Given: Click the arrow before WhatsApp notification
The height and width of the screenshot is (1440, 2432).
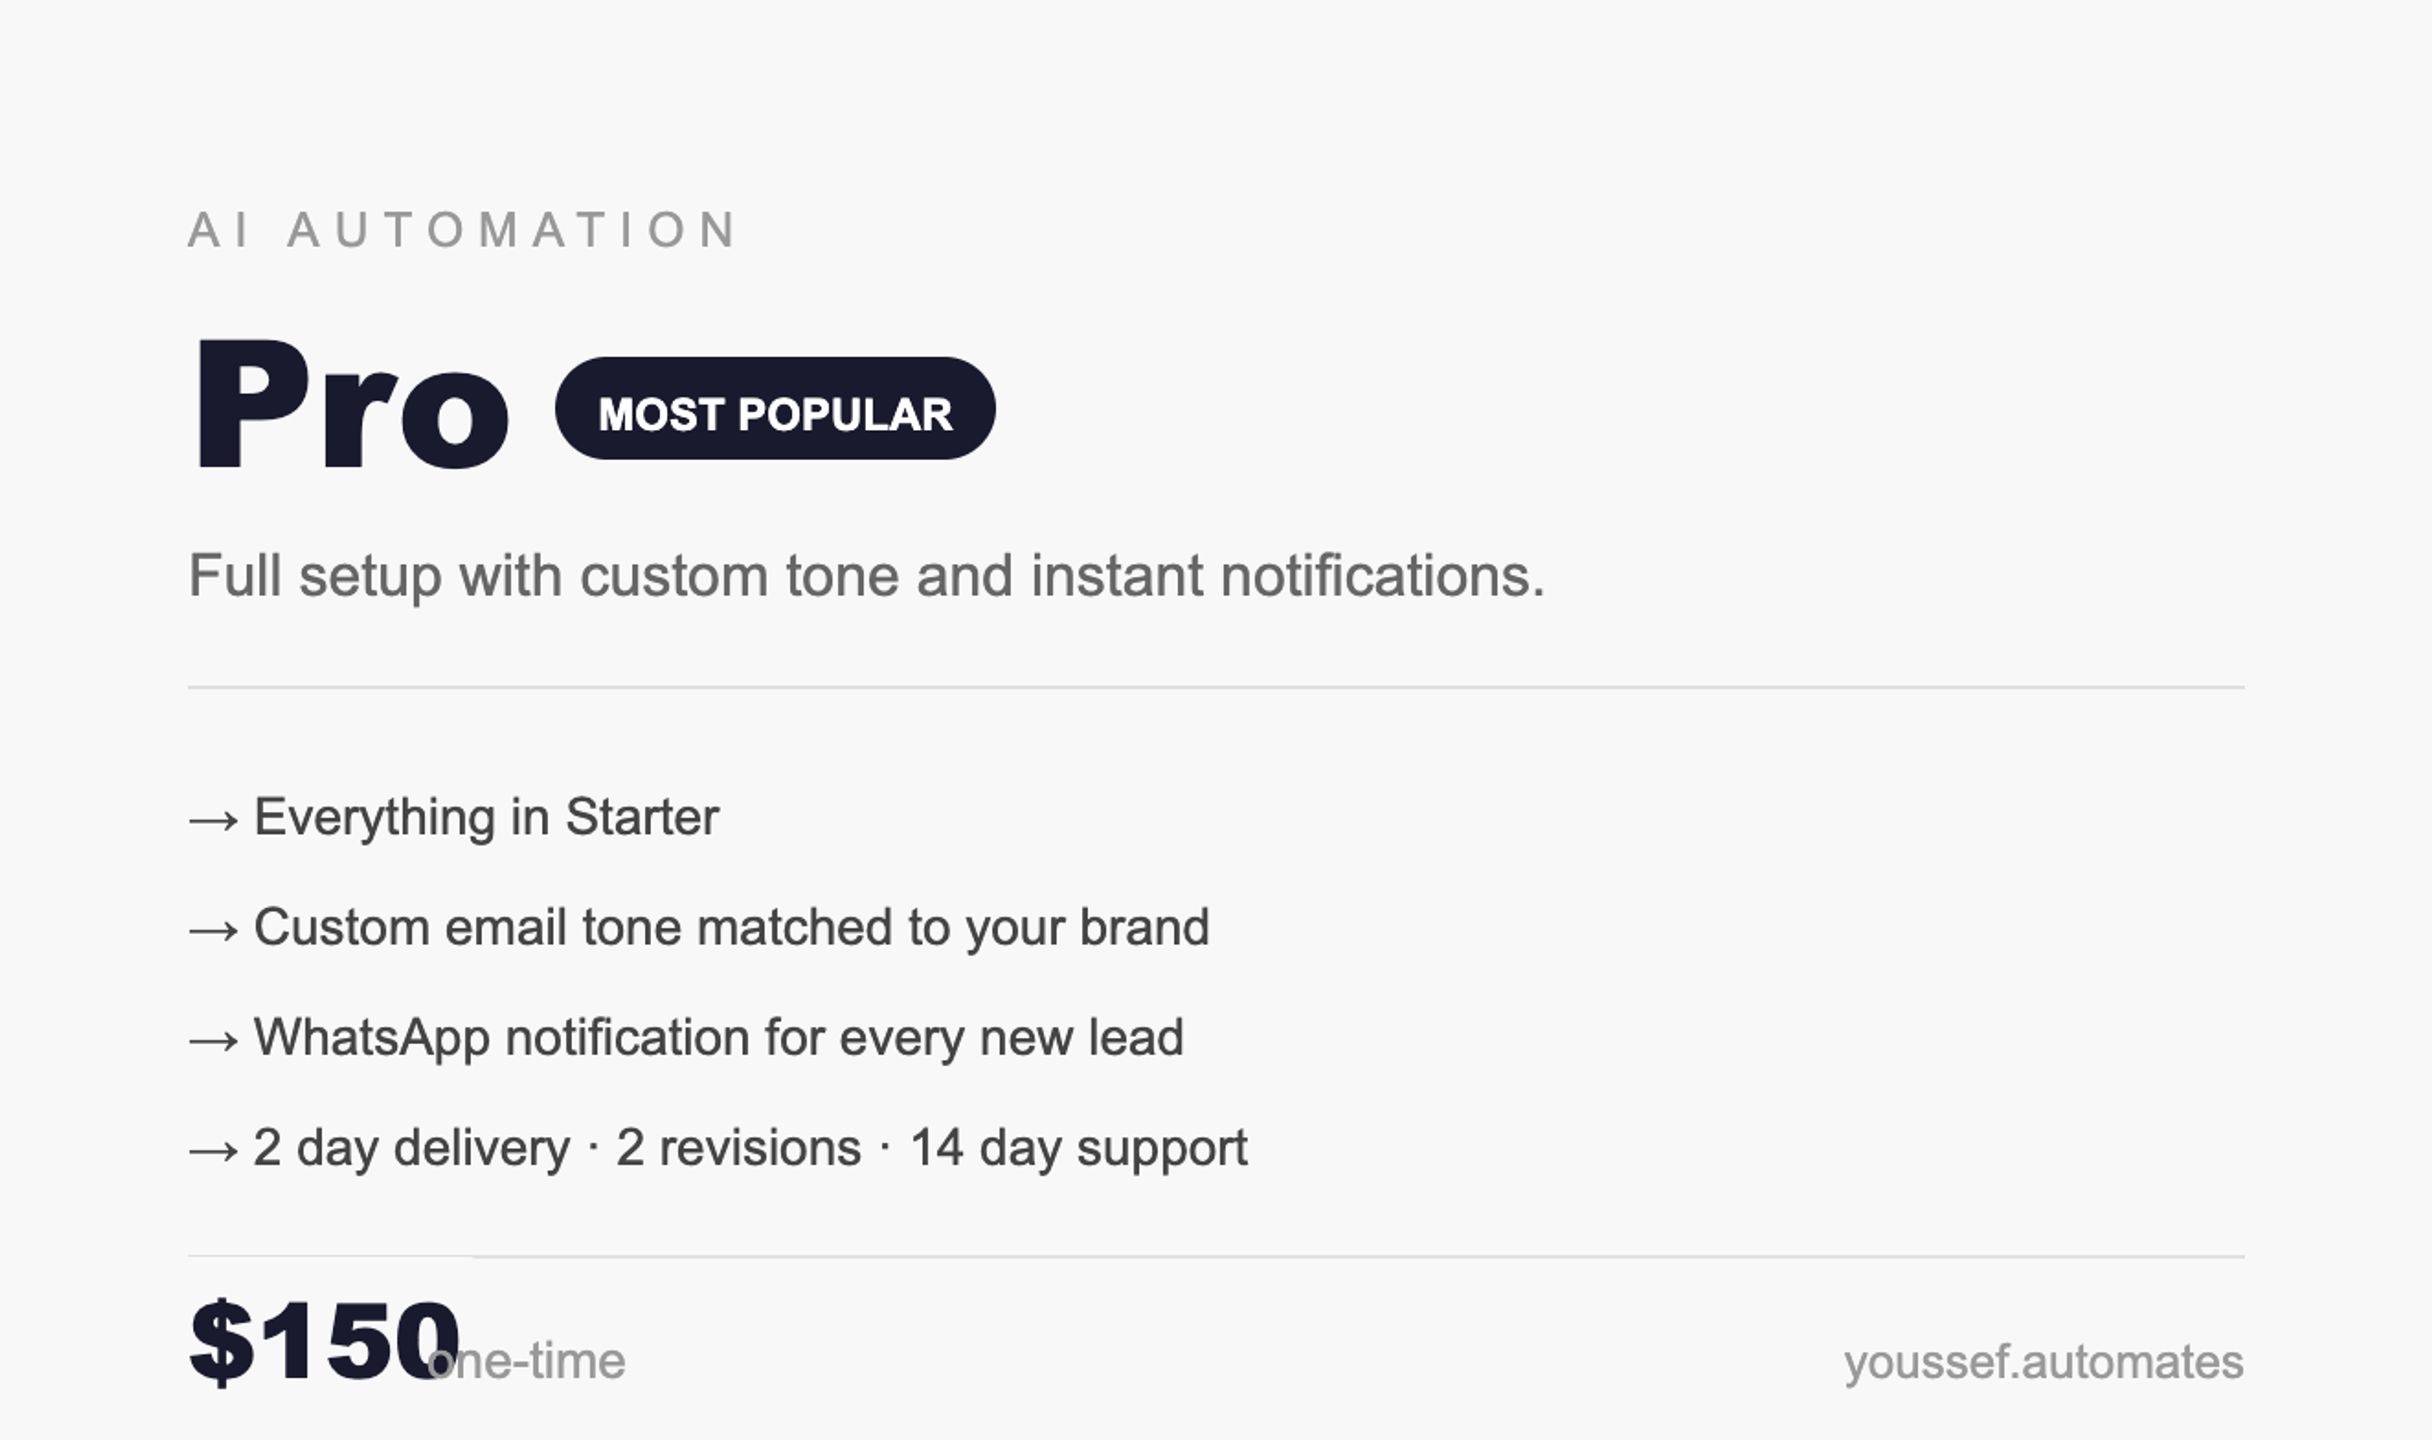Looking at the screenshot, I should point(214,1040).
